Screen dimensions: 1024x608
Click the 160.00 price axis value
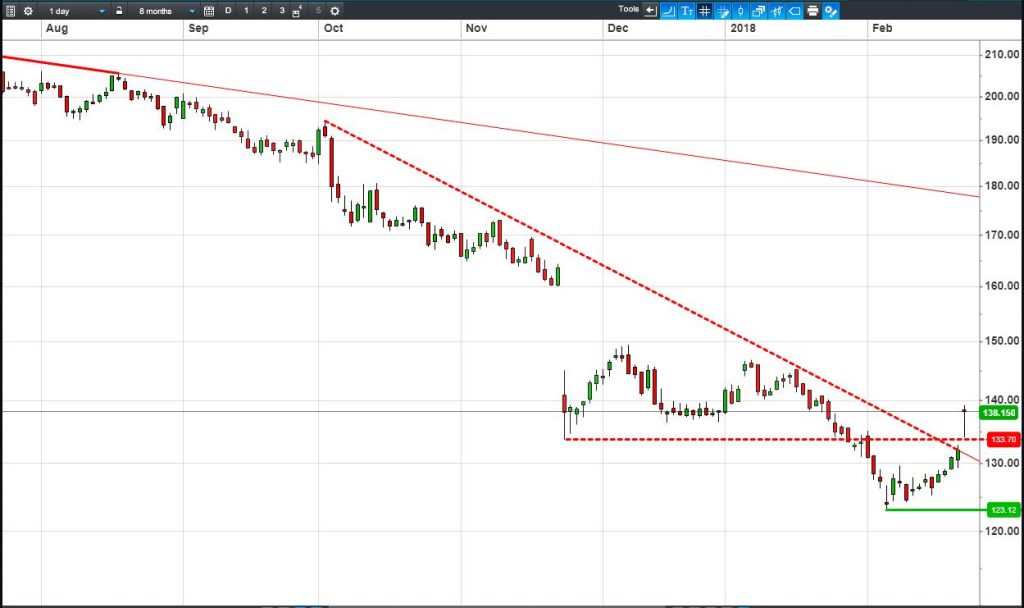1002,285
